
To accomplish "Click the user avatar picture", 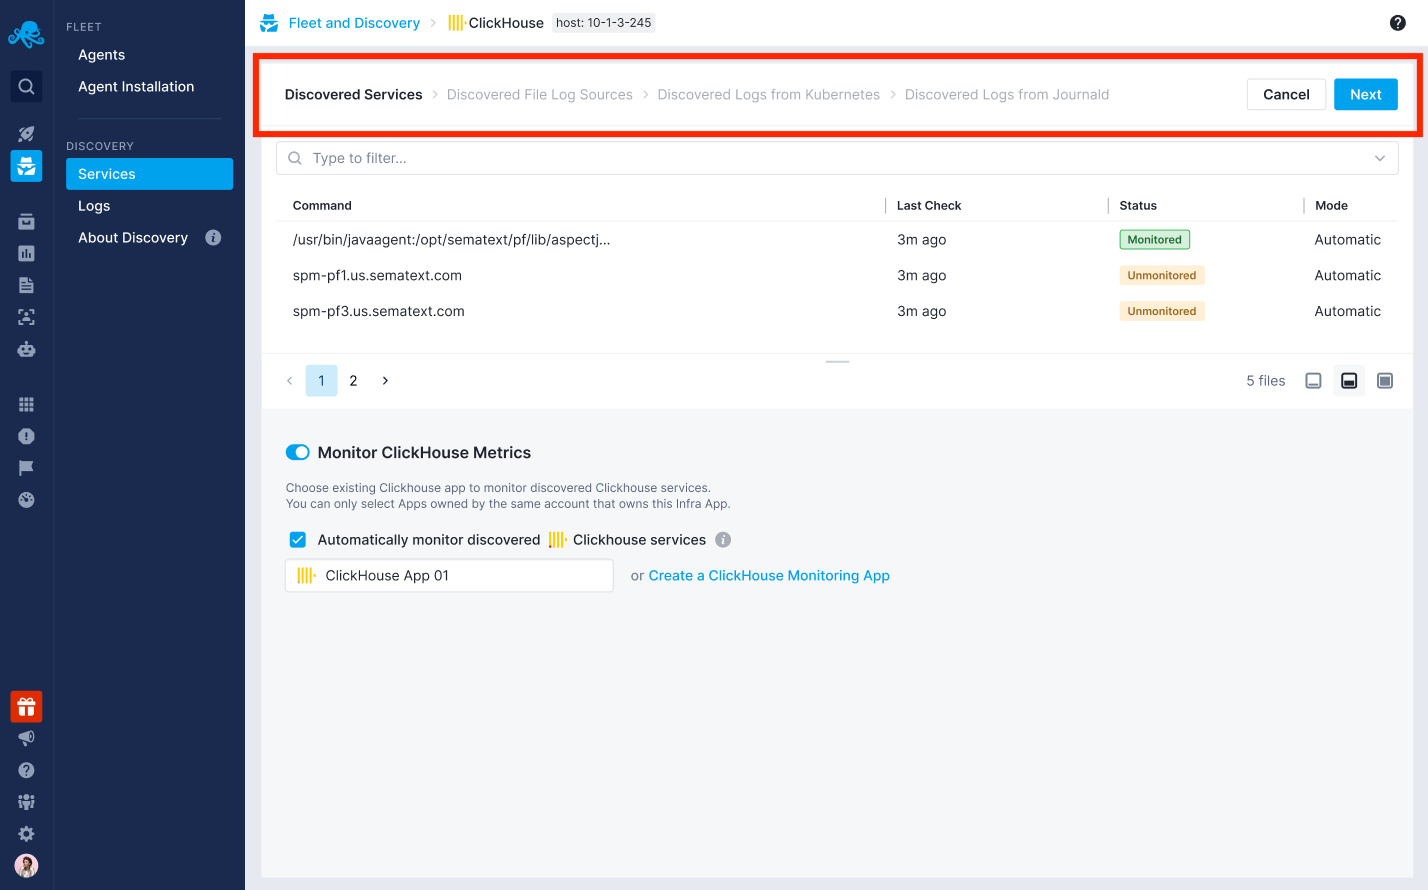I will 27,866.
